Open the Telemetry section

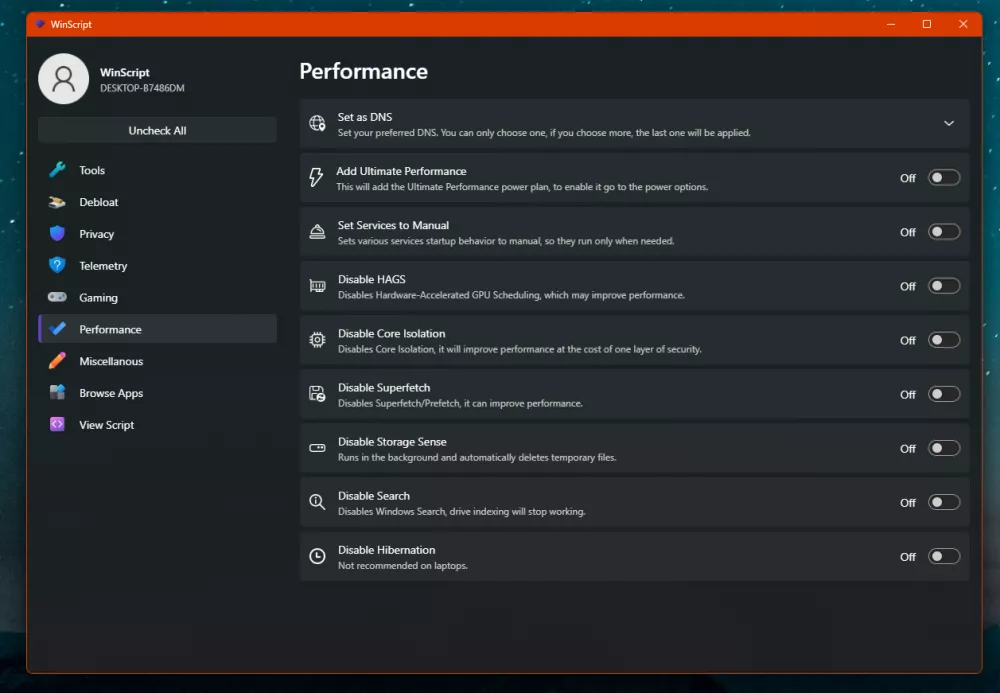tap(104, 266)
